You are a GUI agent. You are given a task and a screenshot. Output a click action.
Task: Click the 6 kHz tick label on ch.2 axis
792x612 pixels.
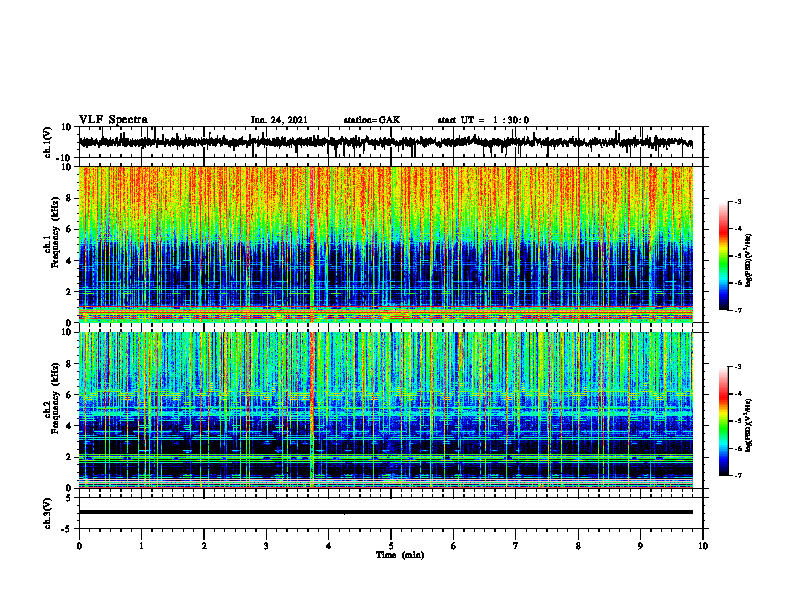point(69,395)
